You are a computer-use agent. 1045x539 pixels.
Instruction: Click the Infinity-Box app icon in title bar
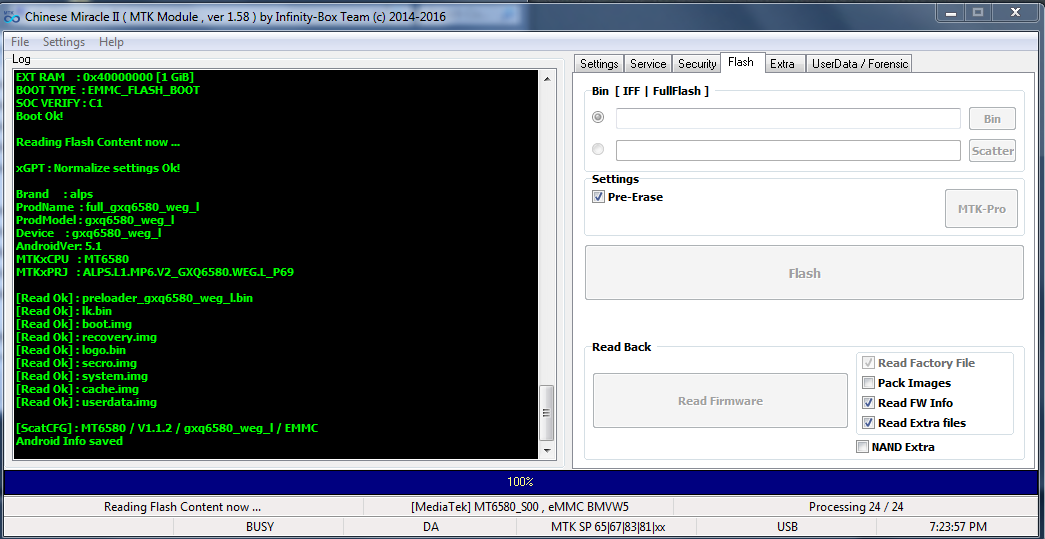(11, 16)
